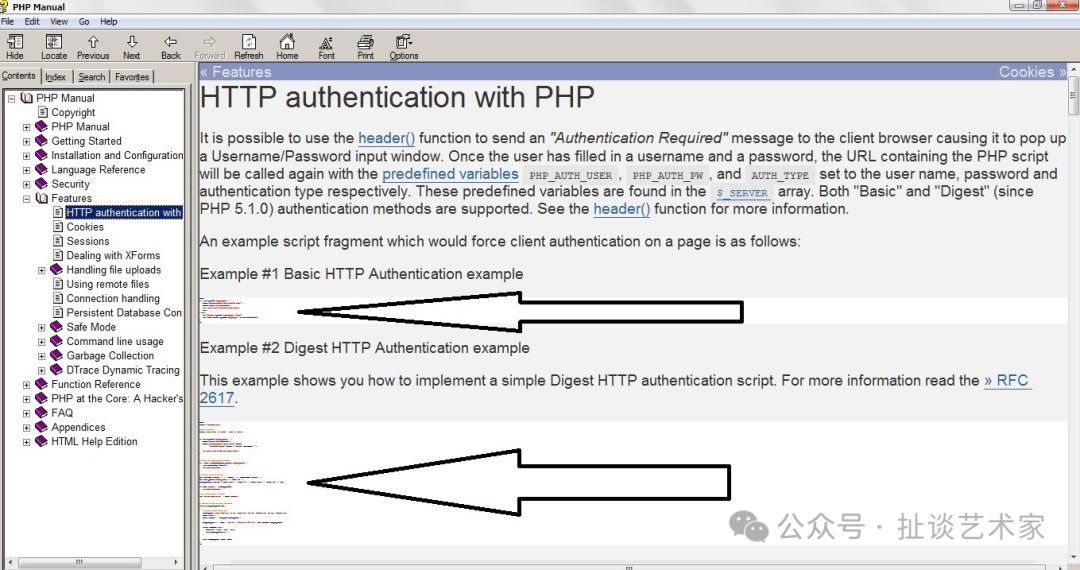Open the Go menu
The height and width of the screenshot is (570, 1080).
[84, 21]
